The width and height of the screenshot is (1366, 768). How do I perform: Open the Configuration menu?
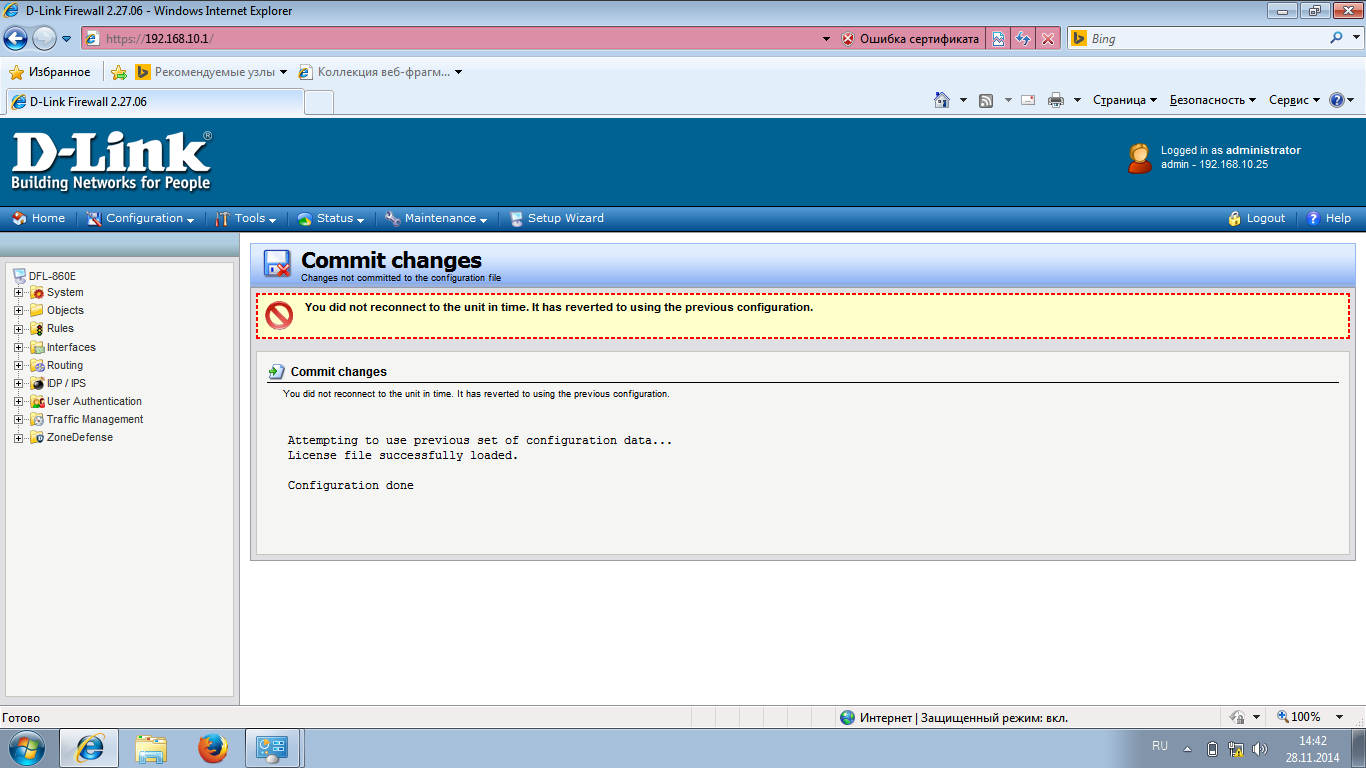coord(140,218)
